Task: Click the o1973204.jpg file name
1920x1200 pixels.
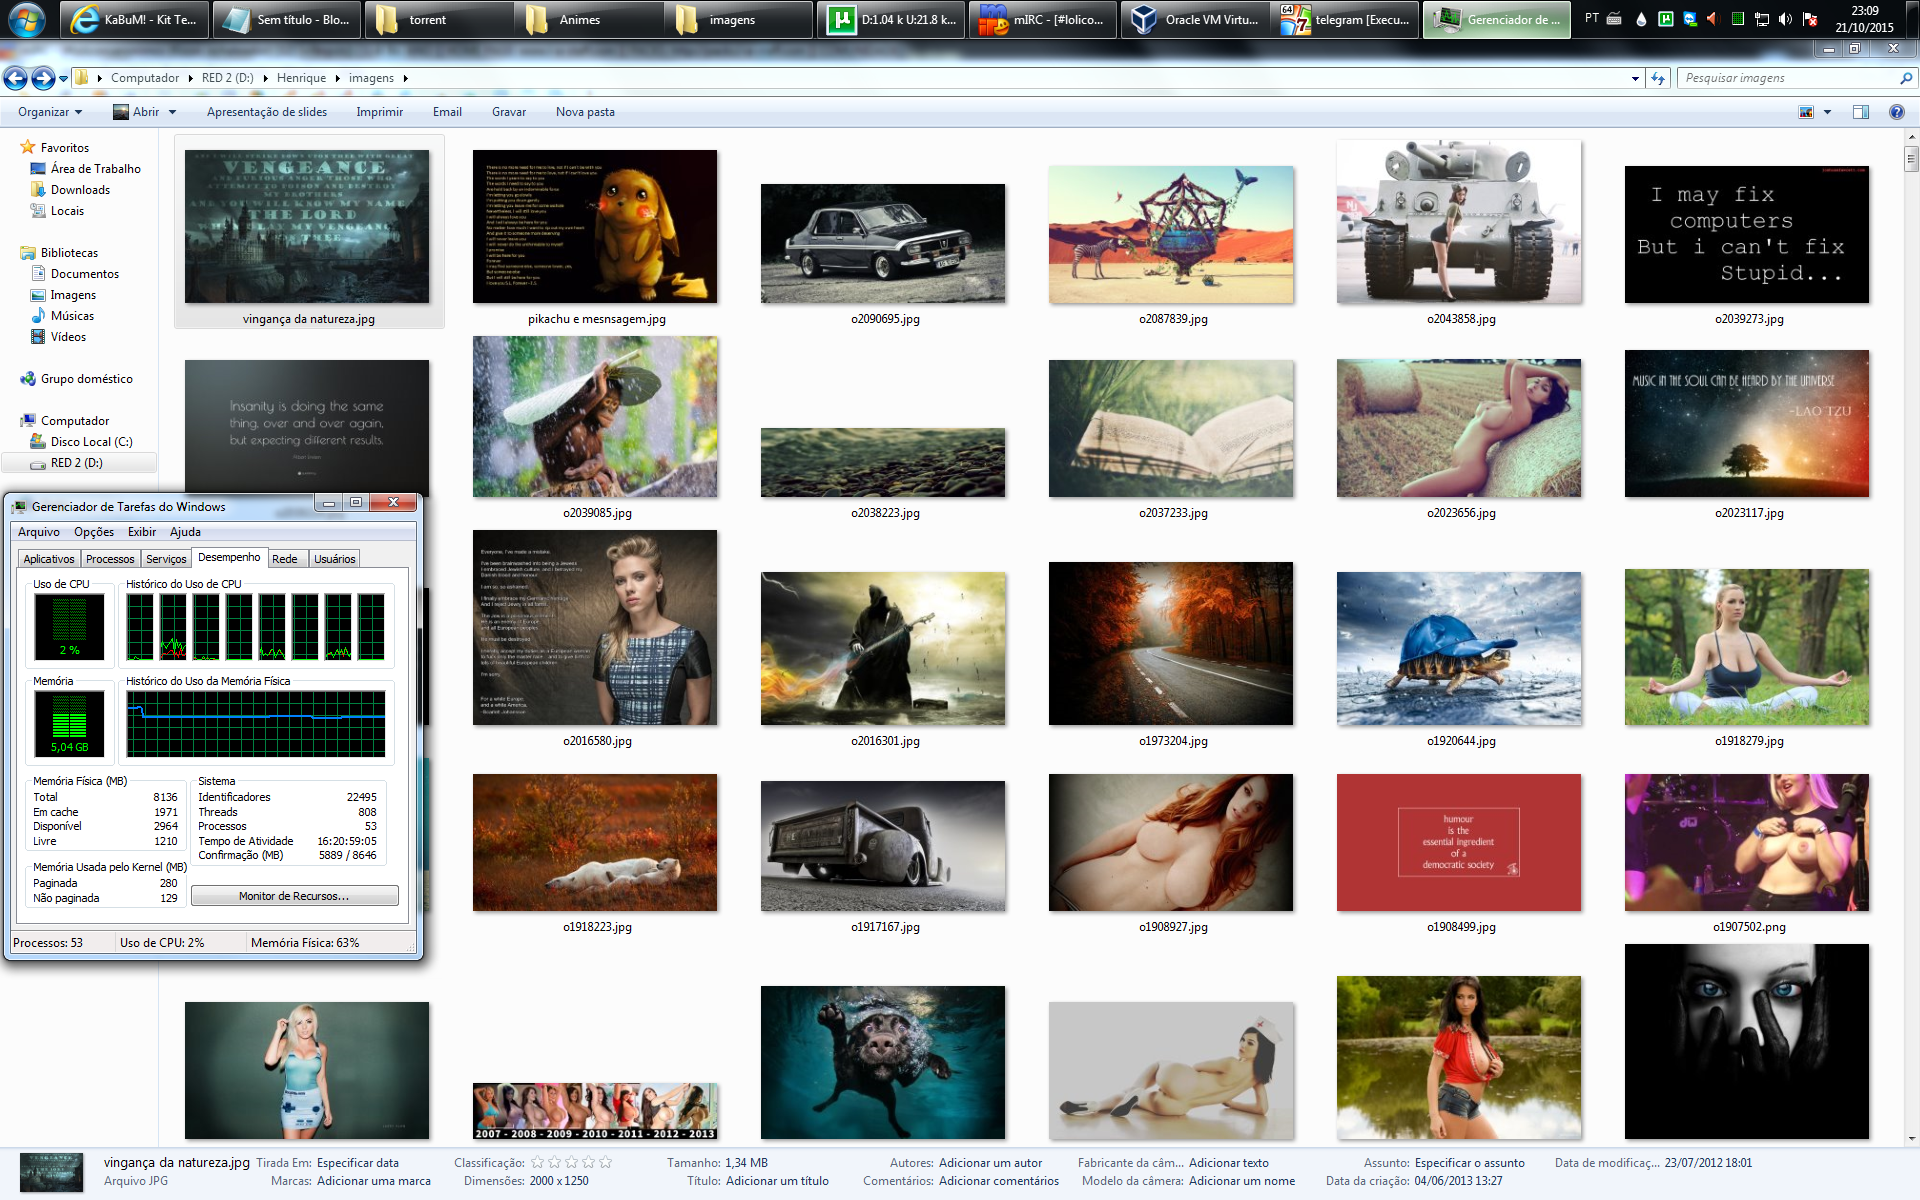Action: (x=1173, y=741)
